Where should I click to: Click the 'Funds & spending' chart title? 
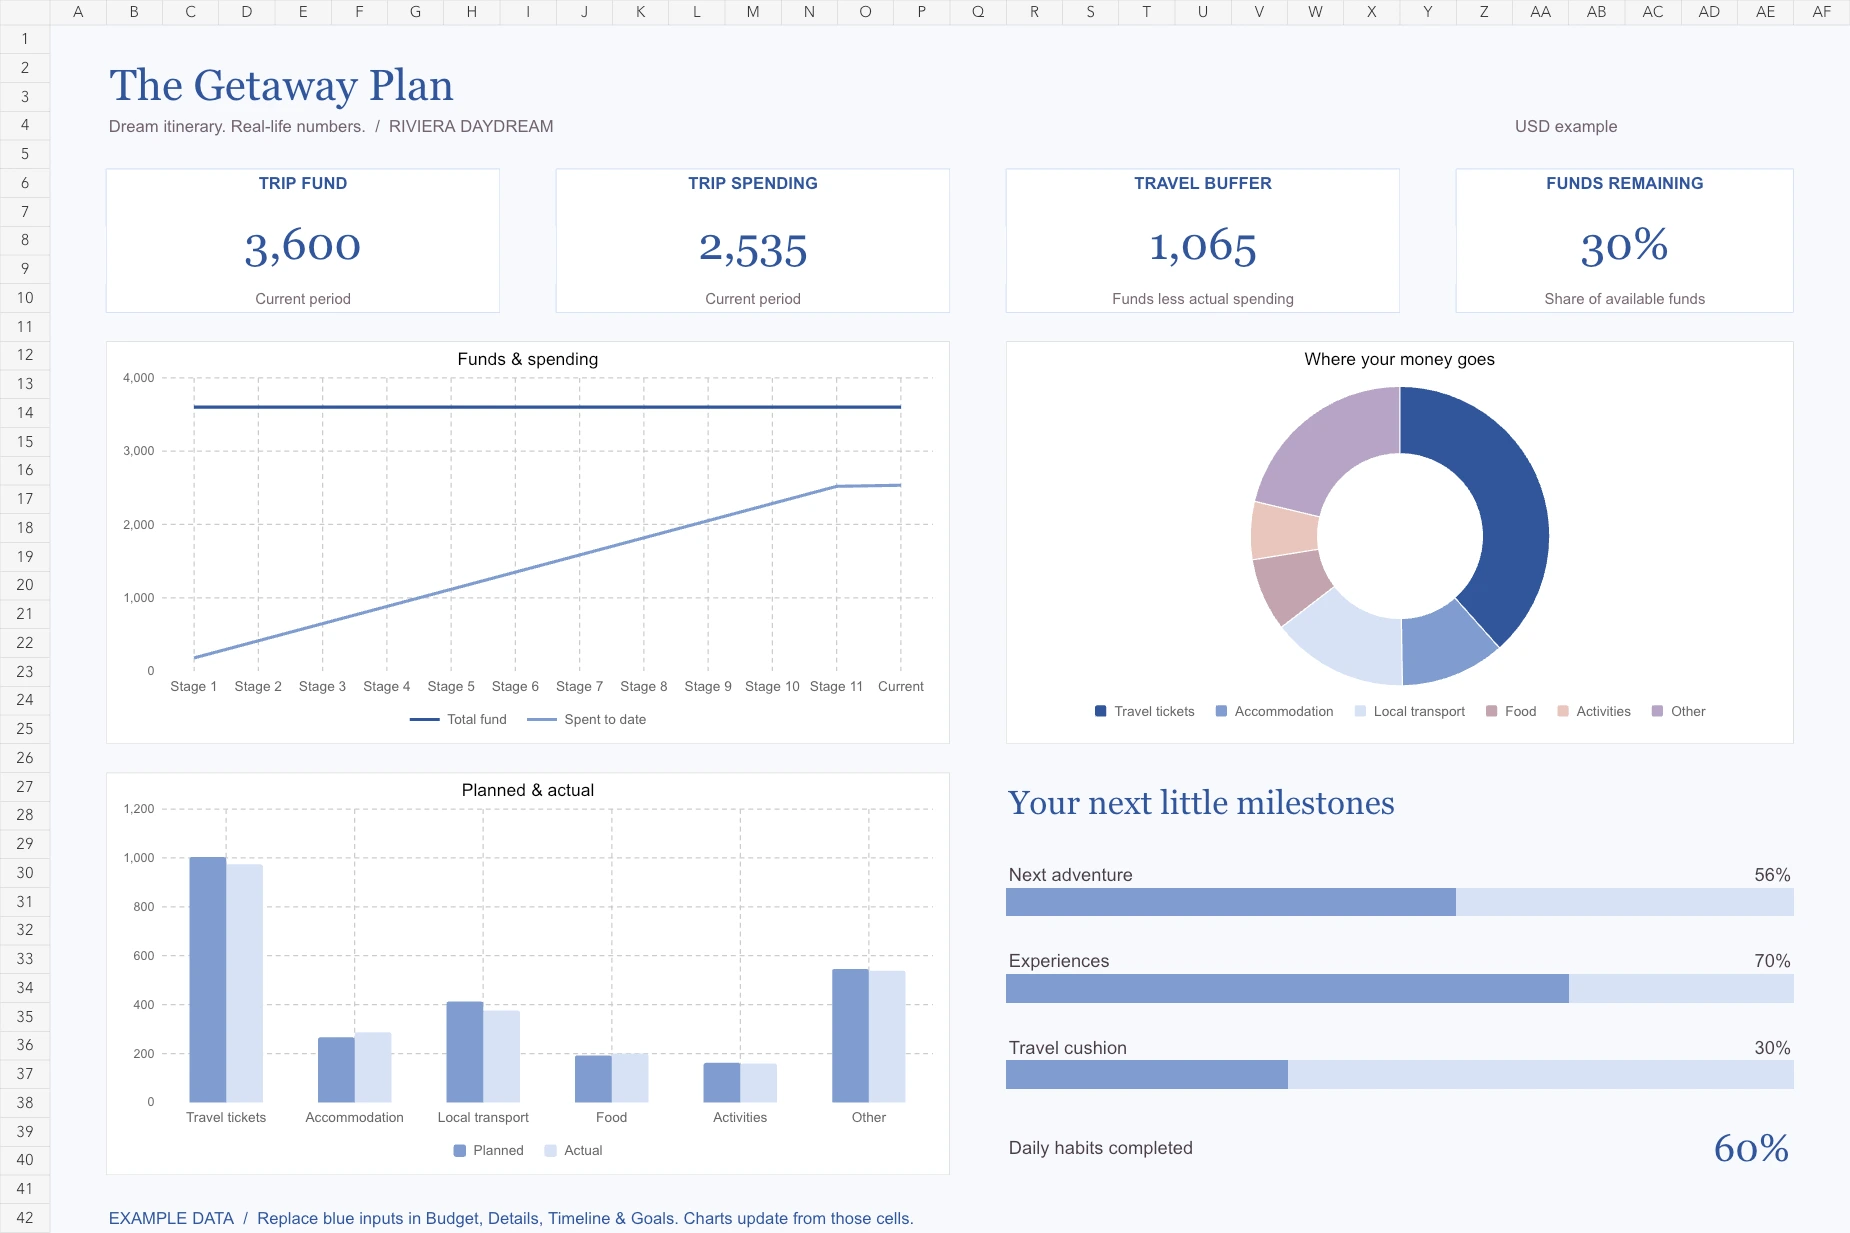[528, 359]
